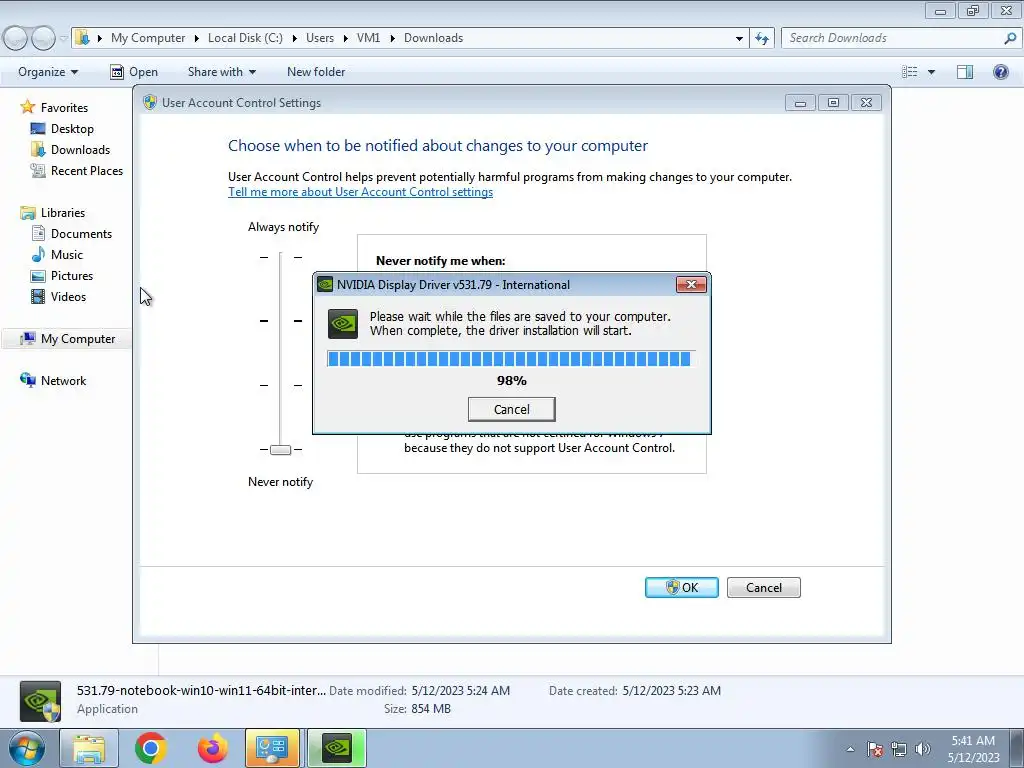Open Windows Explorer from the taskbar

tap(89, 748)
